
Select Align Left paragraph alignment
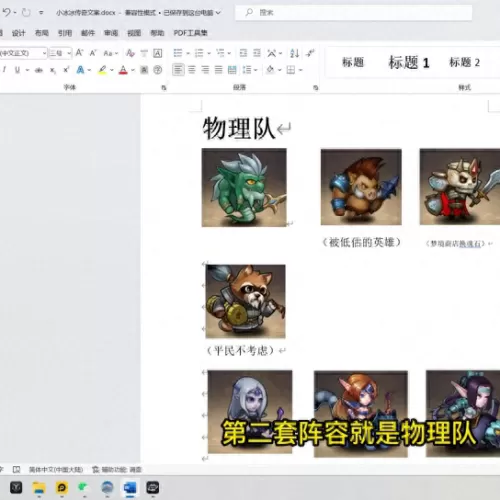pos(178,70)
